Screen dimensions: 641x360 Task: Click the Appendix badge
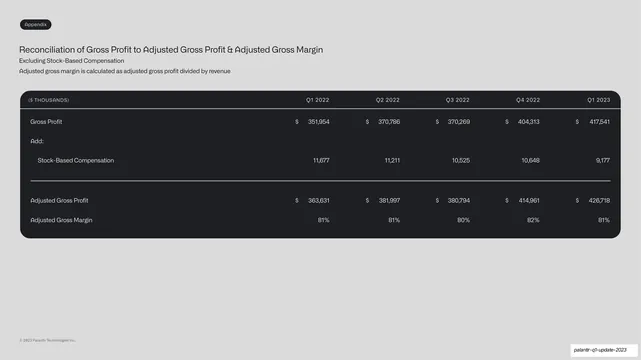pyautogui.click(x=36, y=25)
